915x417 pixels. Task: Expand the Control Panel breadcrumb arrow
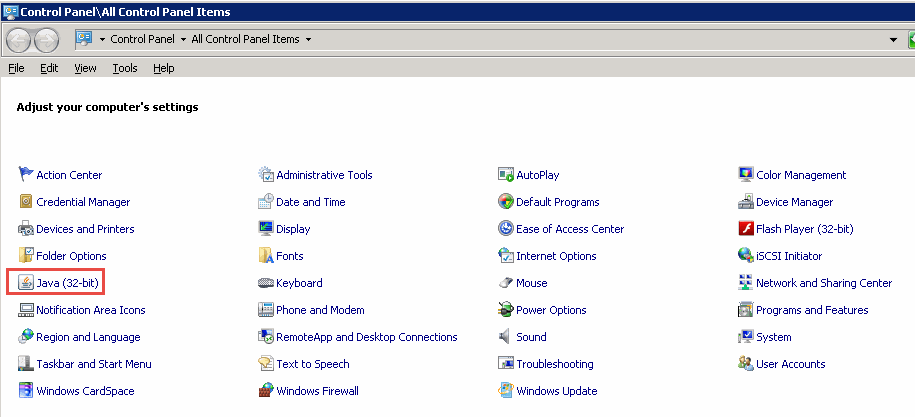(x=183, y=40)
